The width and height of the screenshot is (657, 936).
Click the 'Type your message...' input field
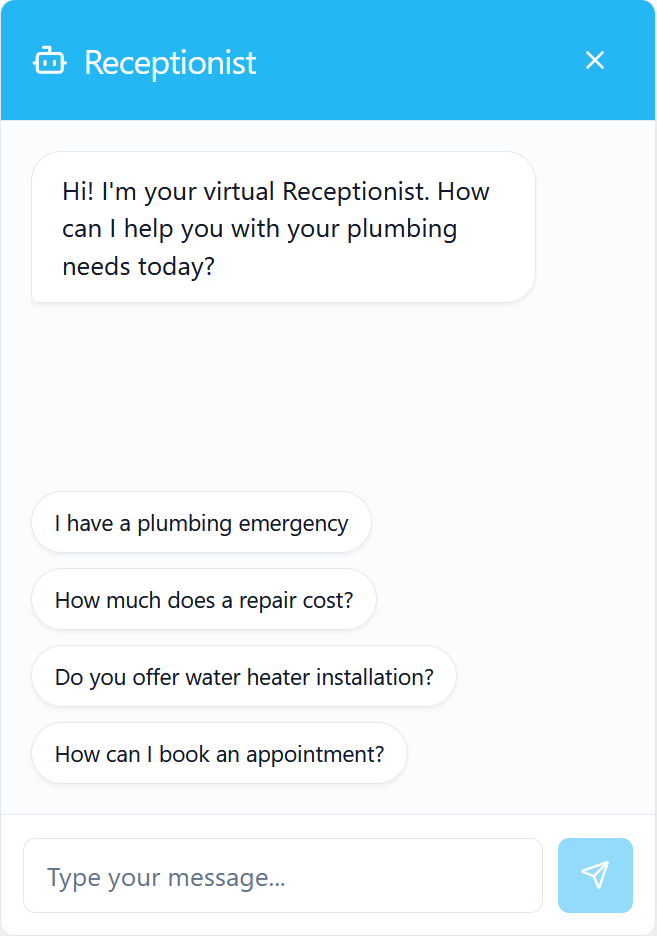click(283, 875)
